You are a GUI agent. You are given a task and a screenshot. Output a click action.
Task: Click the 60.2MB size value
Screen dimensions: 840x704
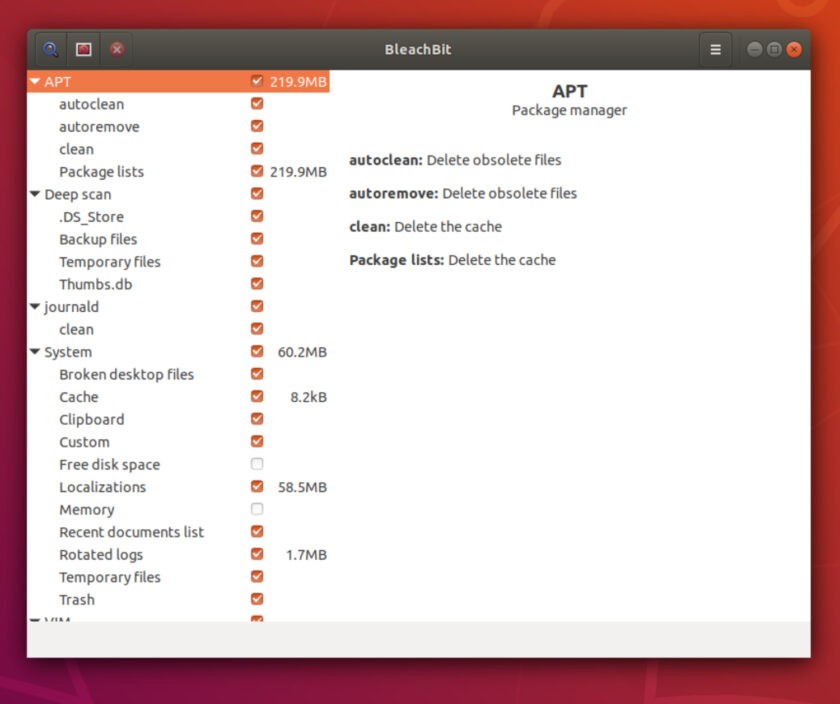[302, 352]
